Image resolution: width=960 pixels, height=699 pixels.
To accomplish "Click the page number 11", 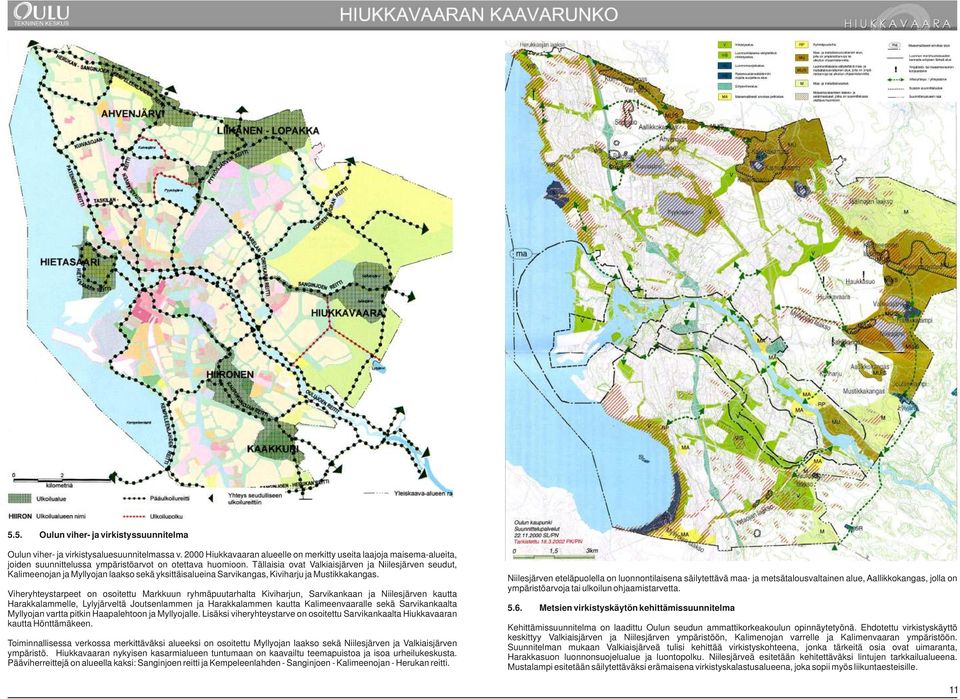I will click(x=953, y=689).
